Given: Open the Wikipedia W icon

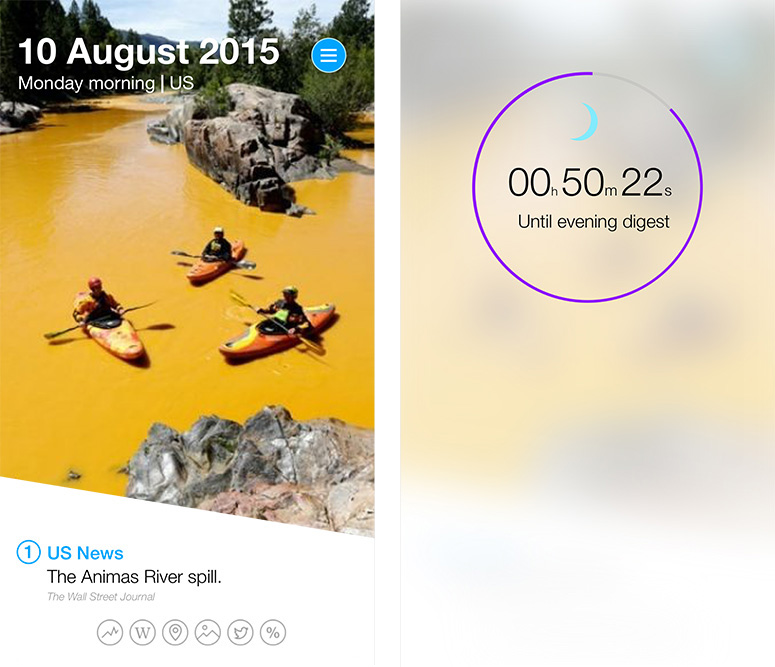Looking at the screenshot, I should pyautogui.click(x=142, y=632).
